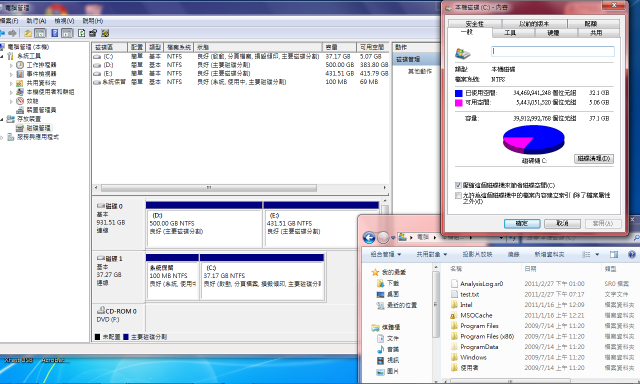Select the (C:) volume row in volume list
Image resolution: width=640 pixels, height=384 pixels.
(x=240, y=56)
